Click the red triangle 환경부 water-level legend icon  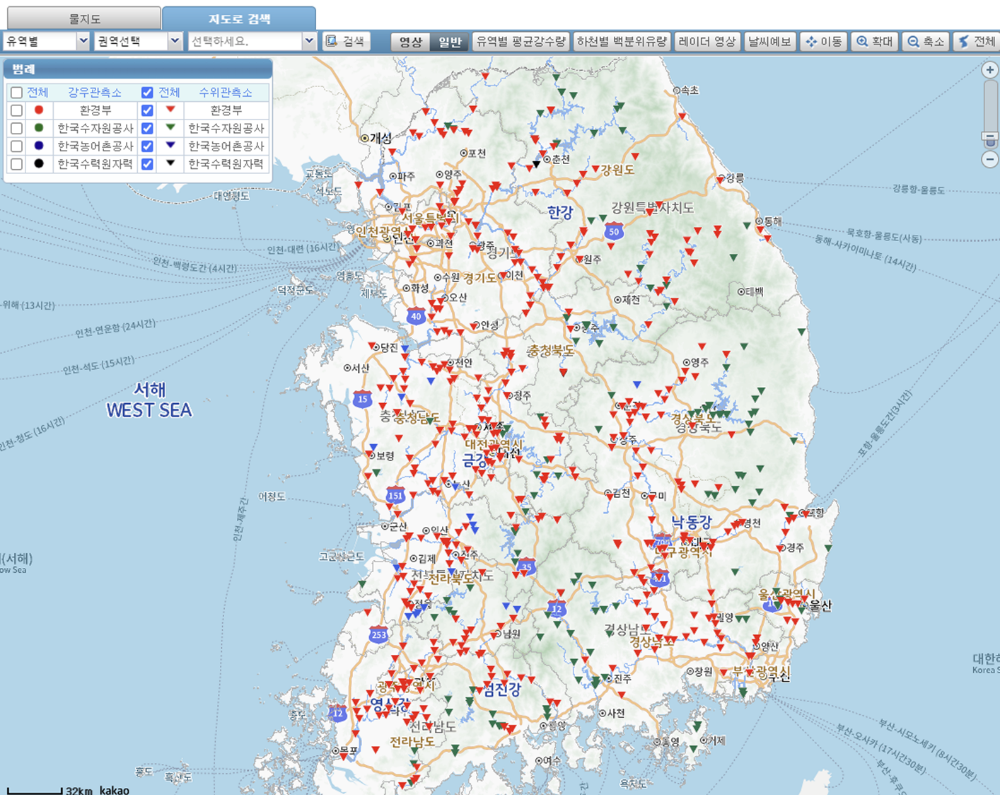click(170, 110)
